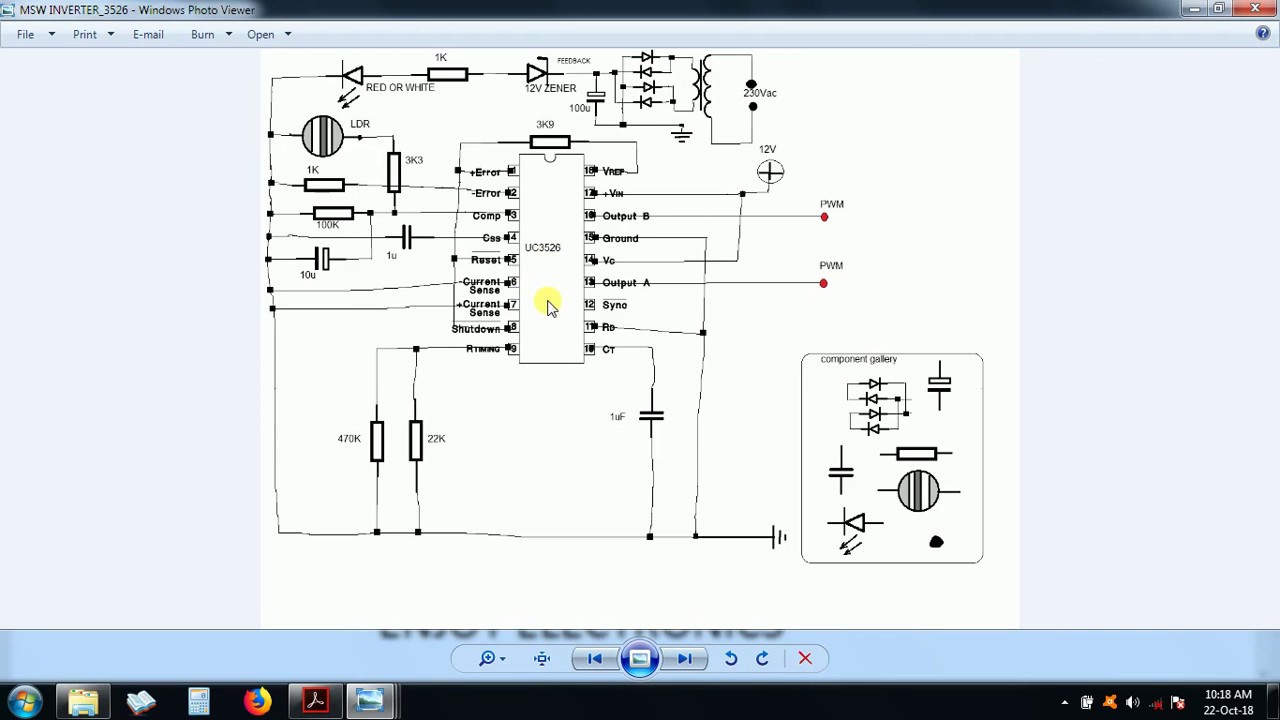Open the Windows Start menu

[25, 701]
